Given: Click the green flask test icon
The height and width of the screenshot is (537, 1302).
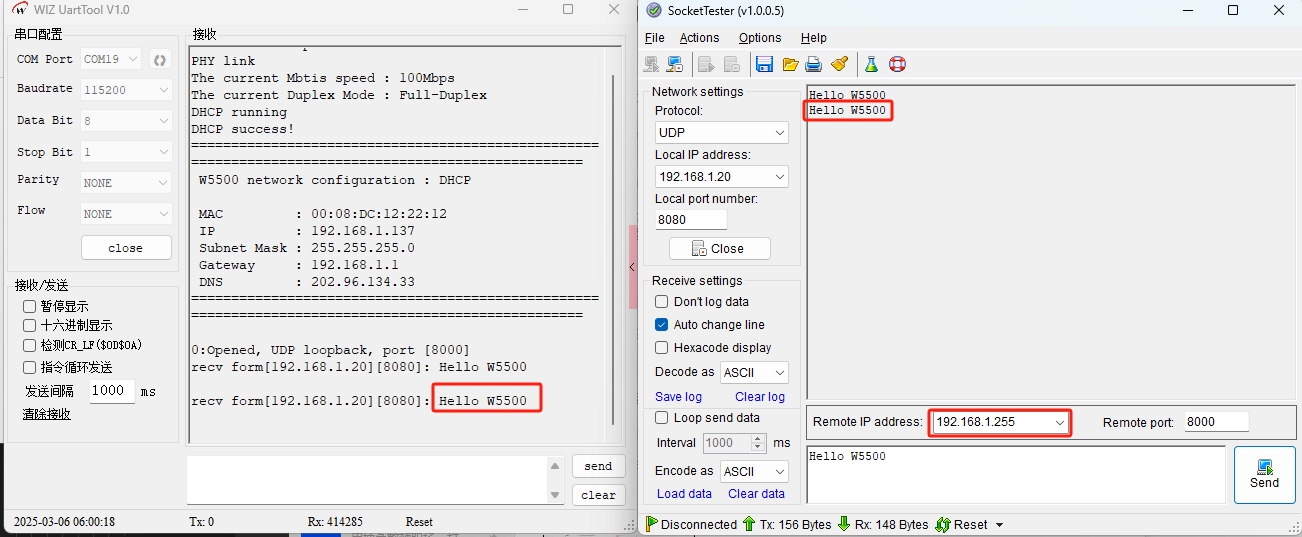Looking at the screenshot, I should (871, 64).
